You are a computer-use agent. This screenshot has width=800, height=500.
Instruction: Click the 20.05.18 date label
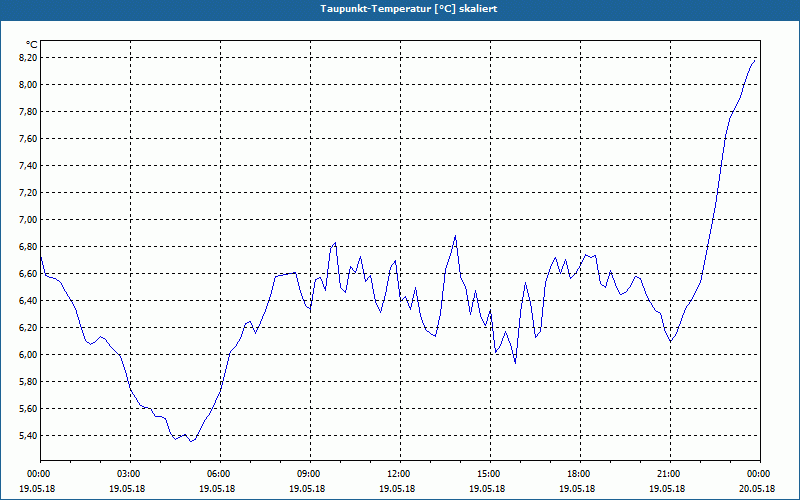[x=757, y=489]
